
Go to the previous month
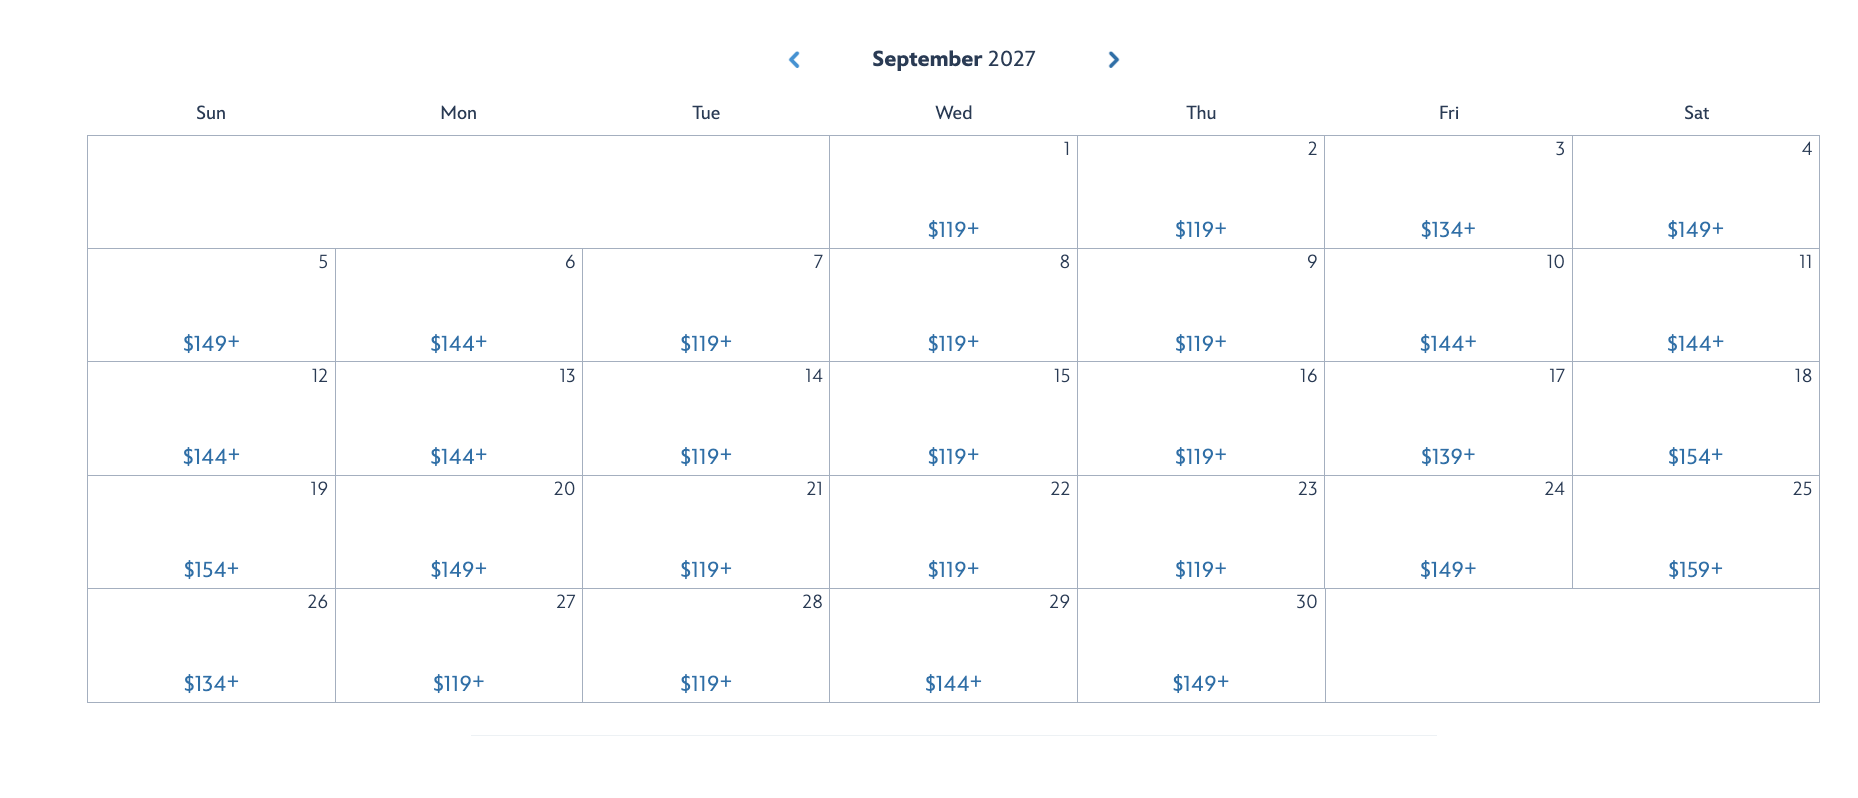coord(795,60)
